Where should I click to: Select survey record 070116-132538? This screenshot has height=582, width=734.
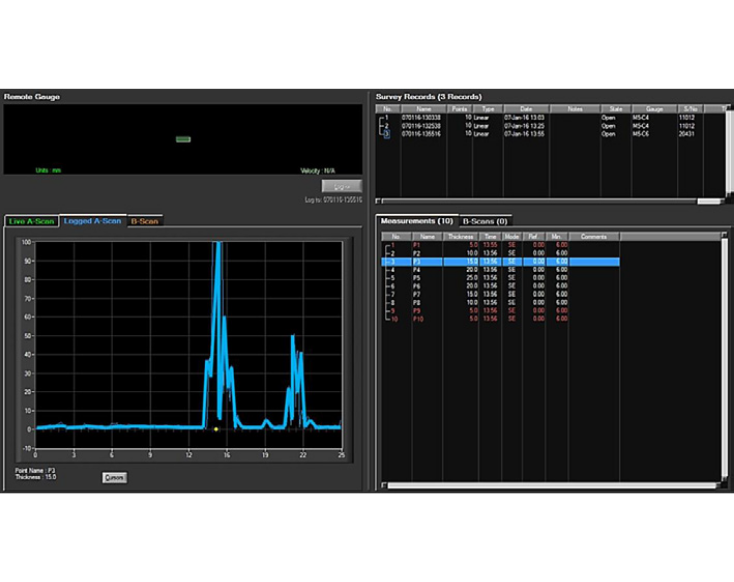tap(422, 125)
